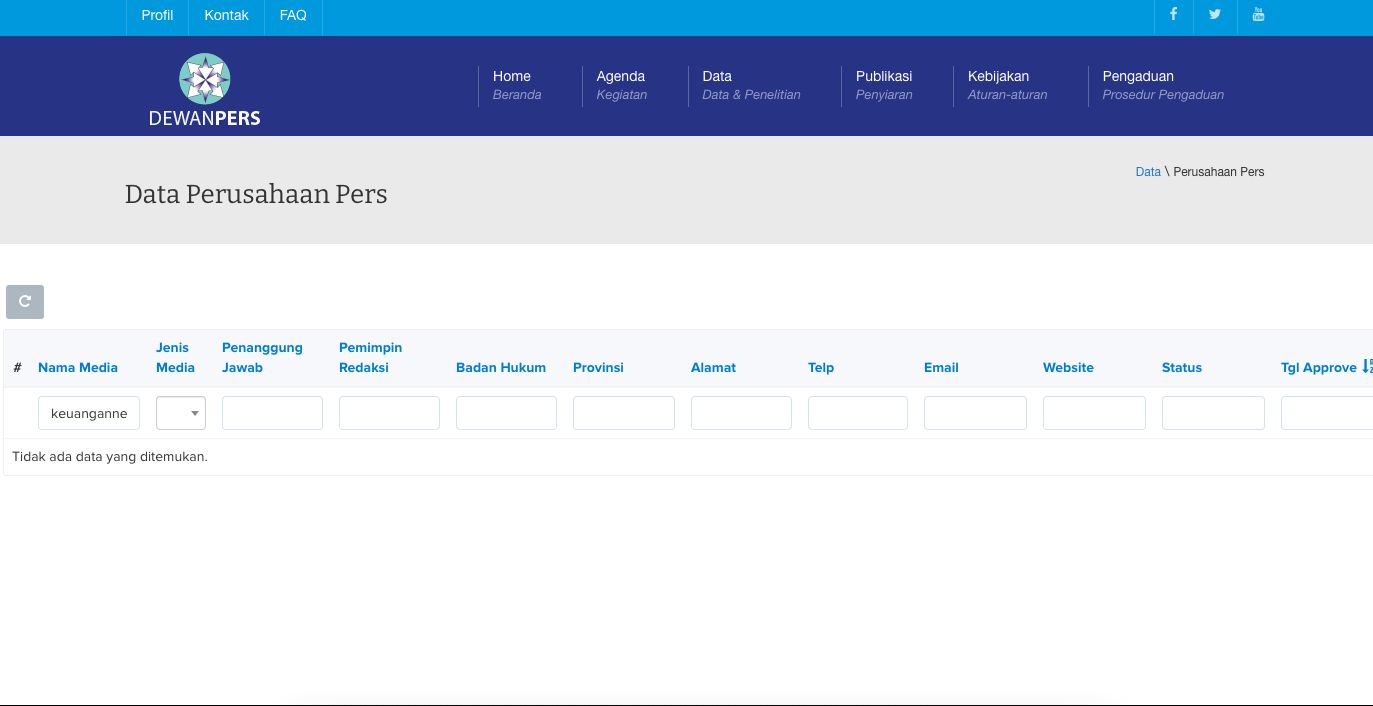
Task: Sort table by Provinsi column header
Action: (x=598, y=367)
